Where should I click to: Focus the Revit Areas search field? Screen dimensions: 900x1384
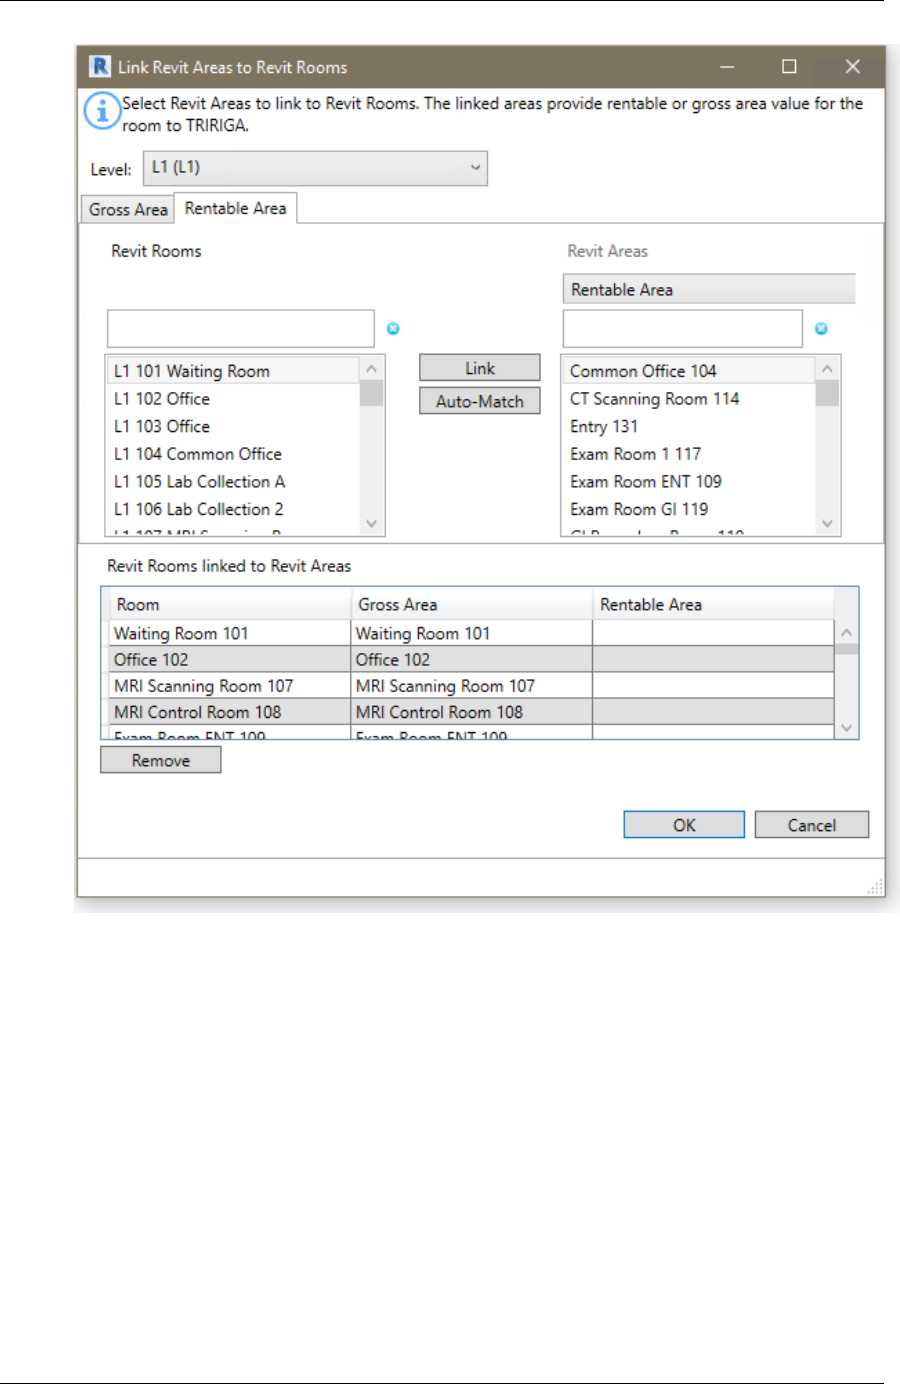pyautogui.click(x=683, y=329)
